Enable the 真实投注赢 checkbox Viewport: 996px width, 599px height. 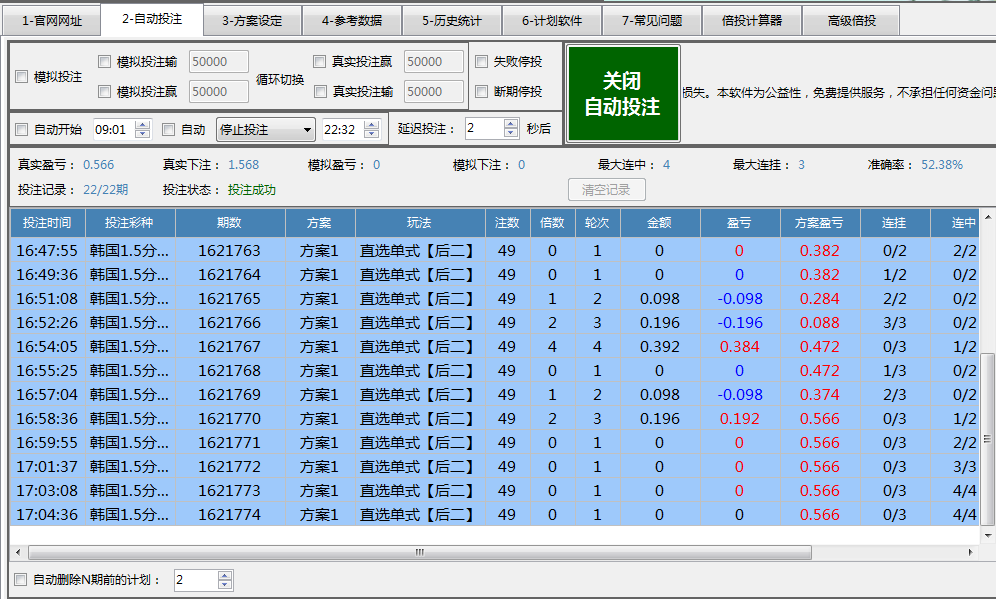pyautogui.click(x=320, y=61)
